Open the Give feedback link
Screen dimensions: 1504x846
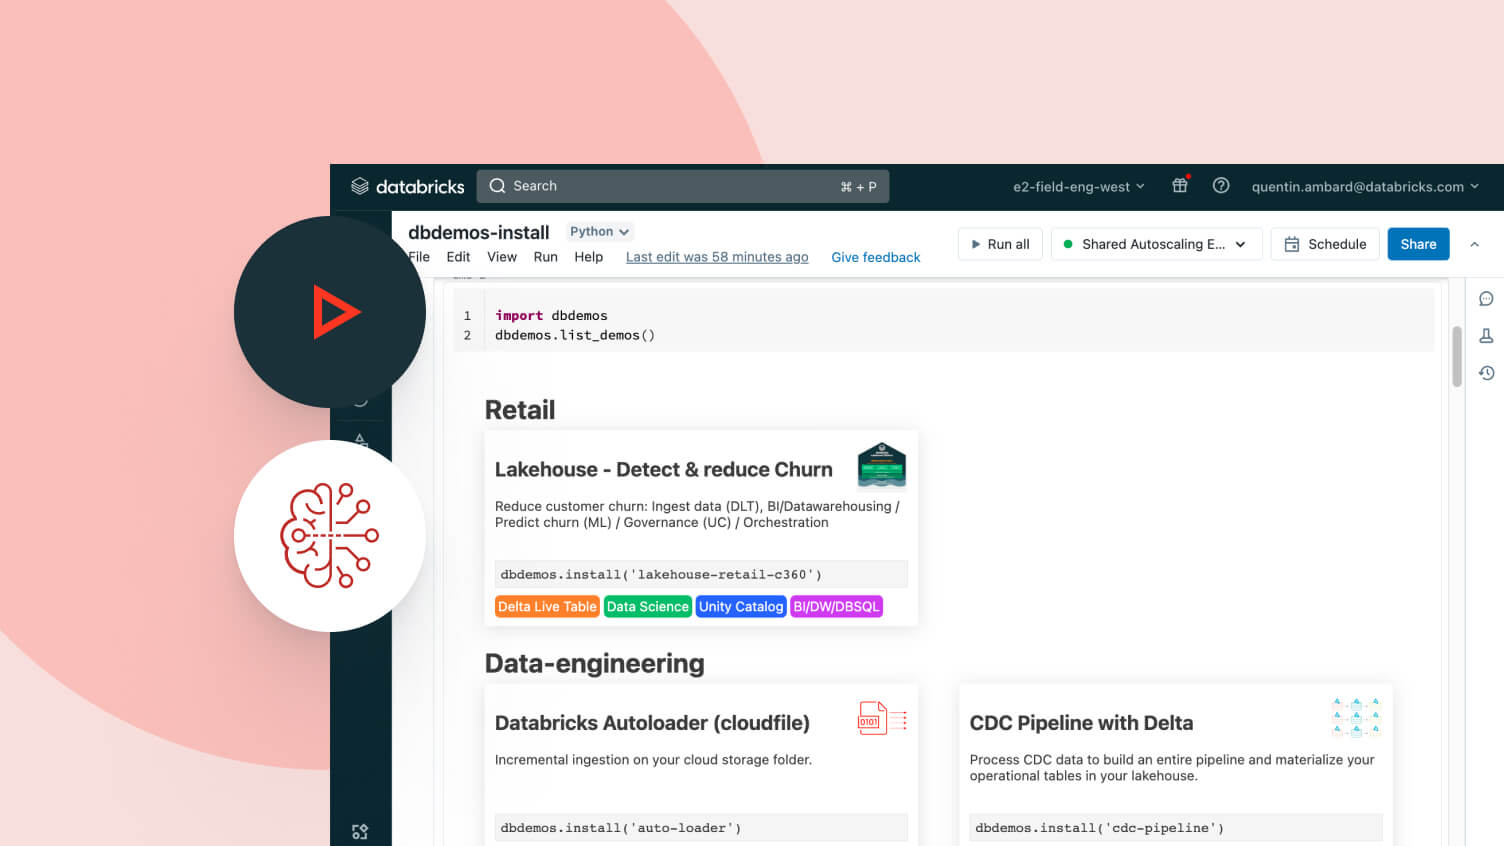click(x=876, y=257)
